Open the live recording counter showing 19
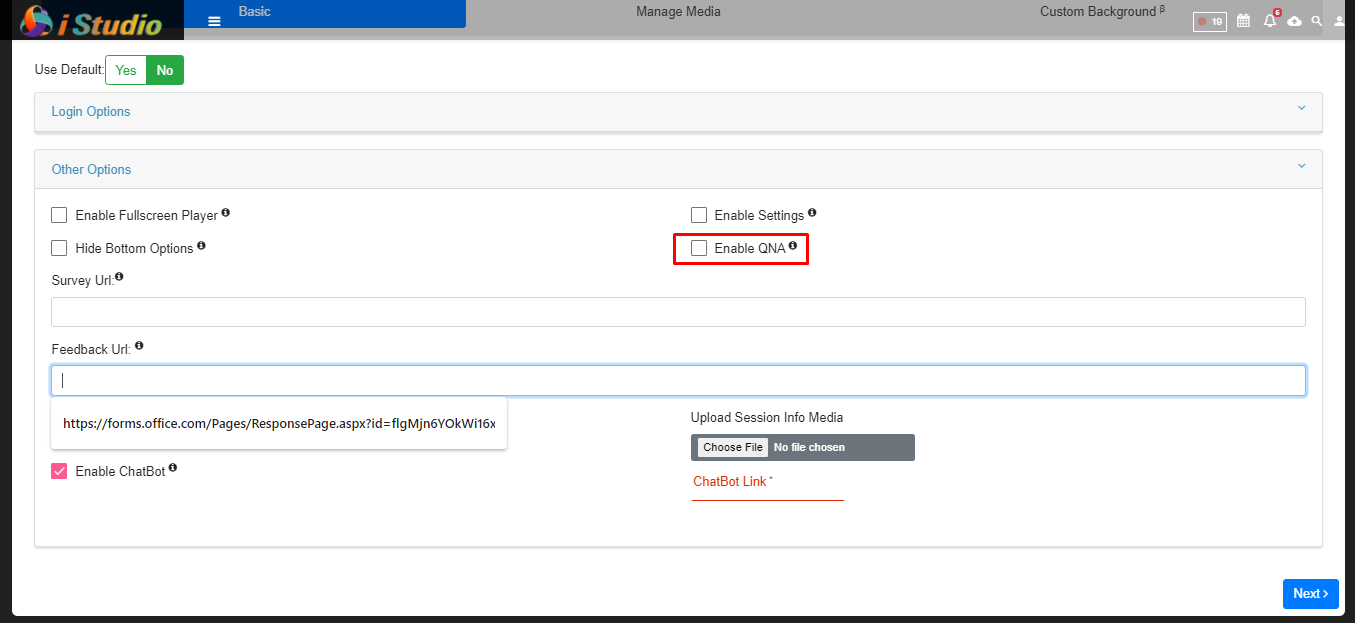Image resolution: width=1355 pixels, height=623 pixels. (x=1210, y=21)
